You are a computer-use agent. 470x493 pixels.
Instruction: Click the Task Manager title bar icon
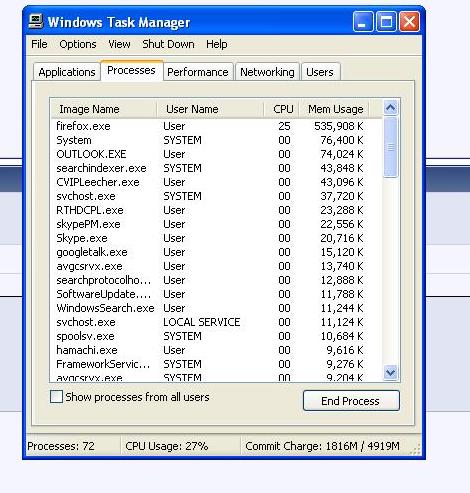[35, 21]
